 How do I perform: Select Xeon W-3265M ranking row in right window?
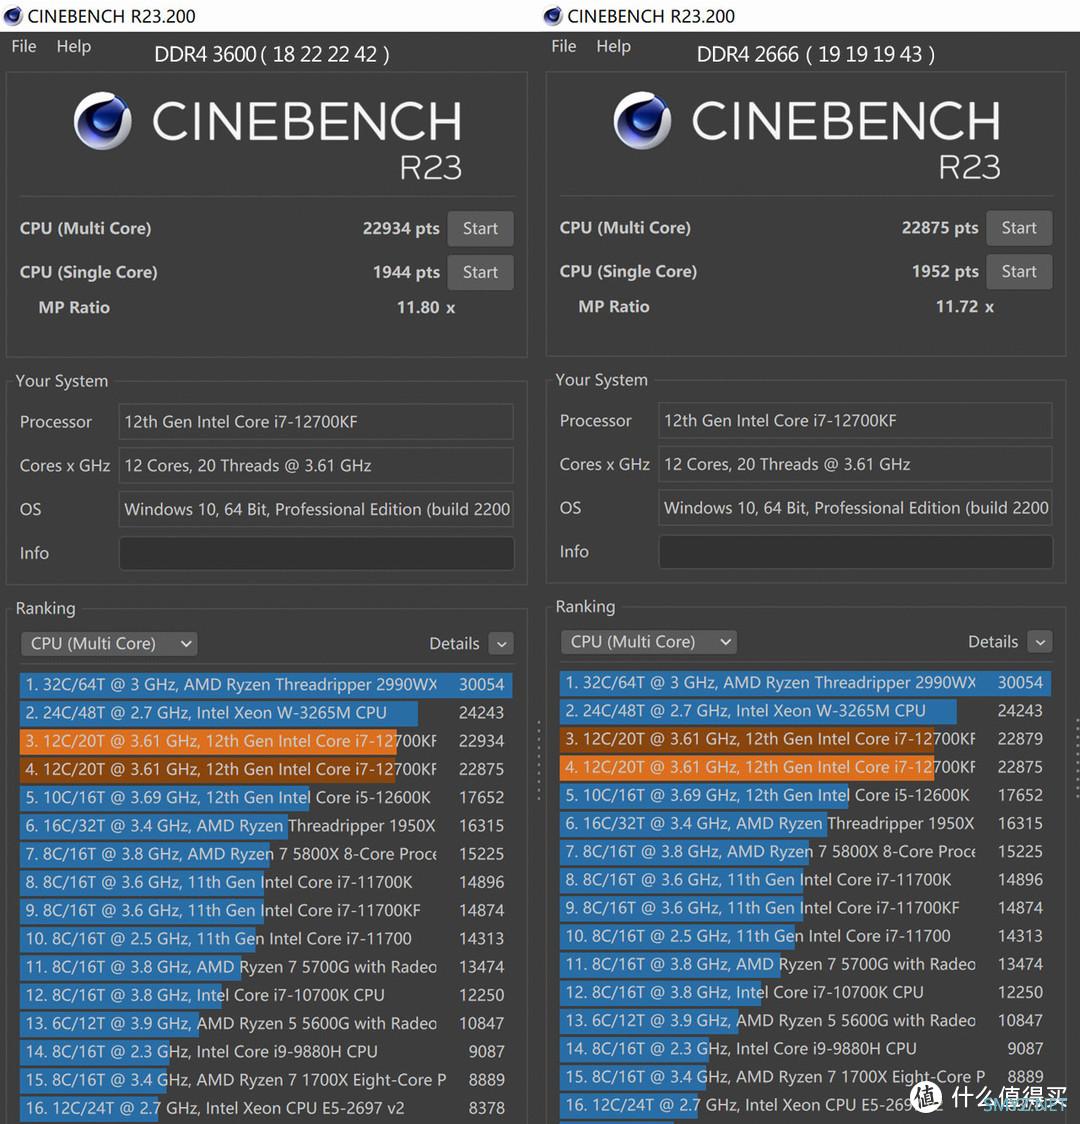806,710
